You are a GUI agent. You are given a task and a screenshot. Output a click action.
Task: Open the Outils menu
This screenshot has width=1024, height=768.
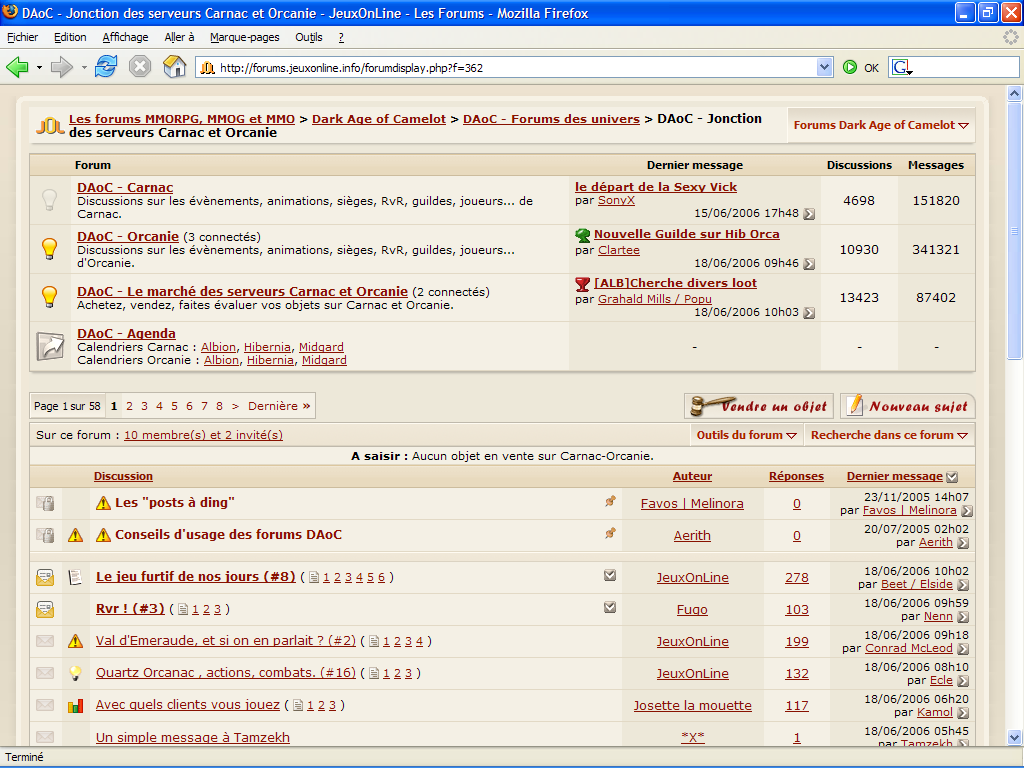point(309,37)
